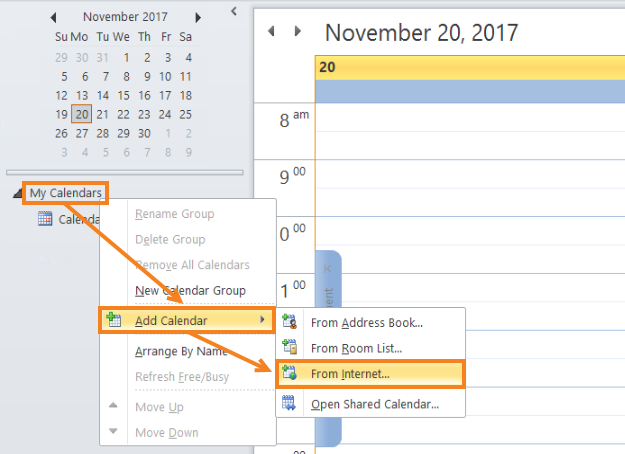Click the Open Shared Calendar icon

click(290, 404)
